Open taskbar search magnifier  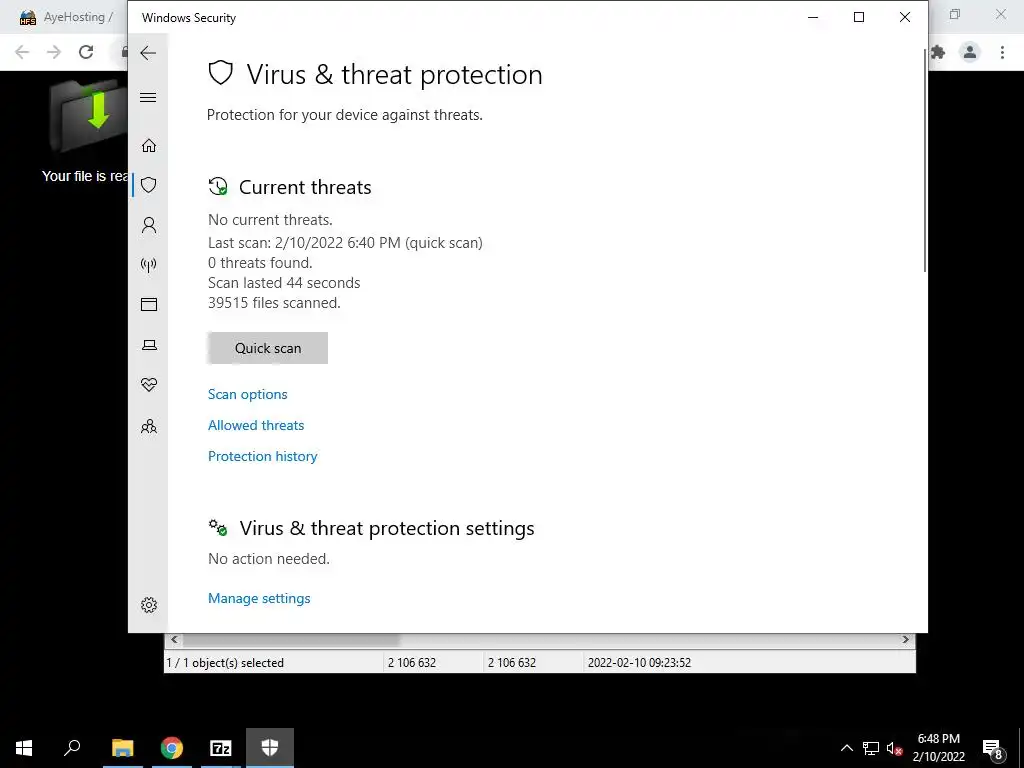tap(72, 748)
